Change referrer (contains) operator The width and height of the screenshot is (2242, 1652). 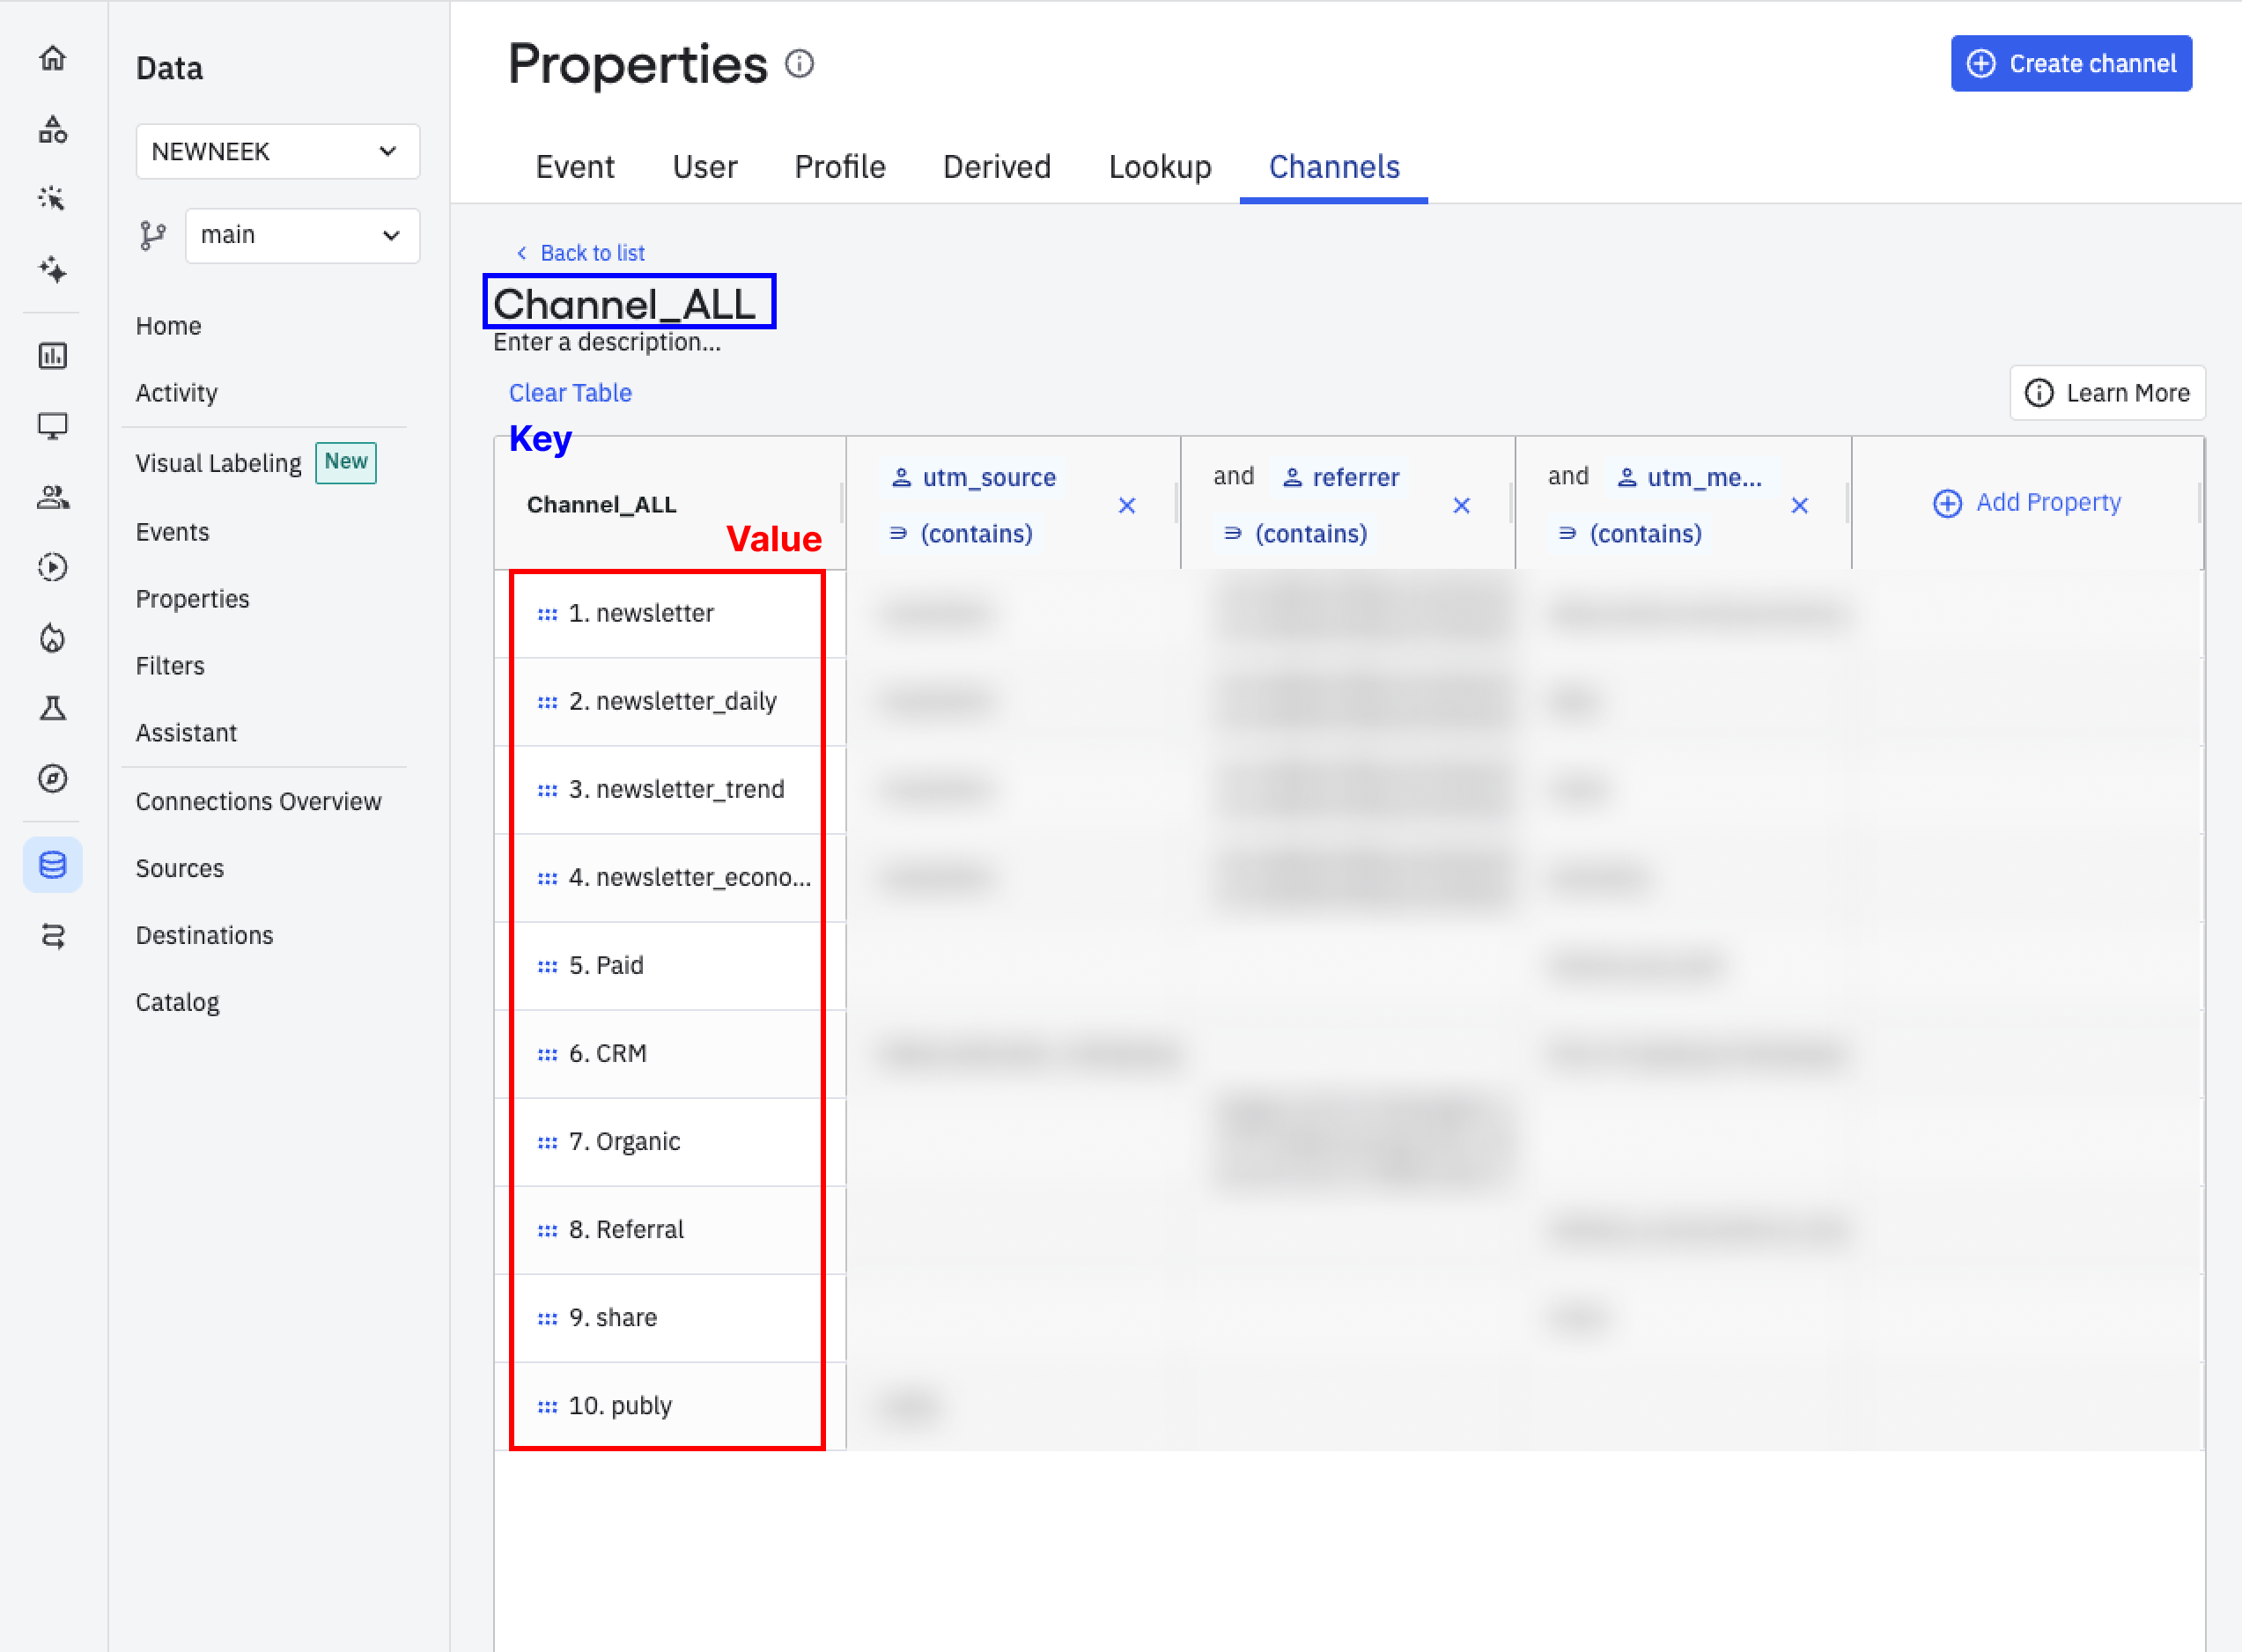(x=1295, y=534)
